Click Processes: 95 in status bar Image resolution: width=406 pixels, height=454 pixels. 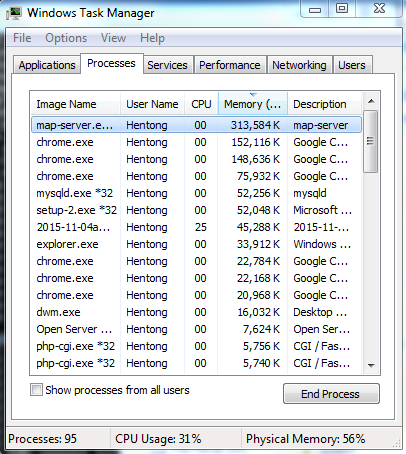[42, 439]
